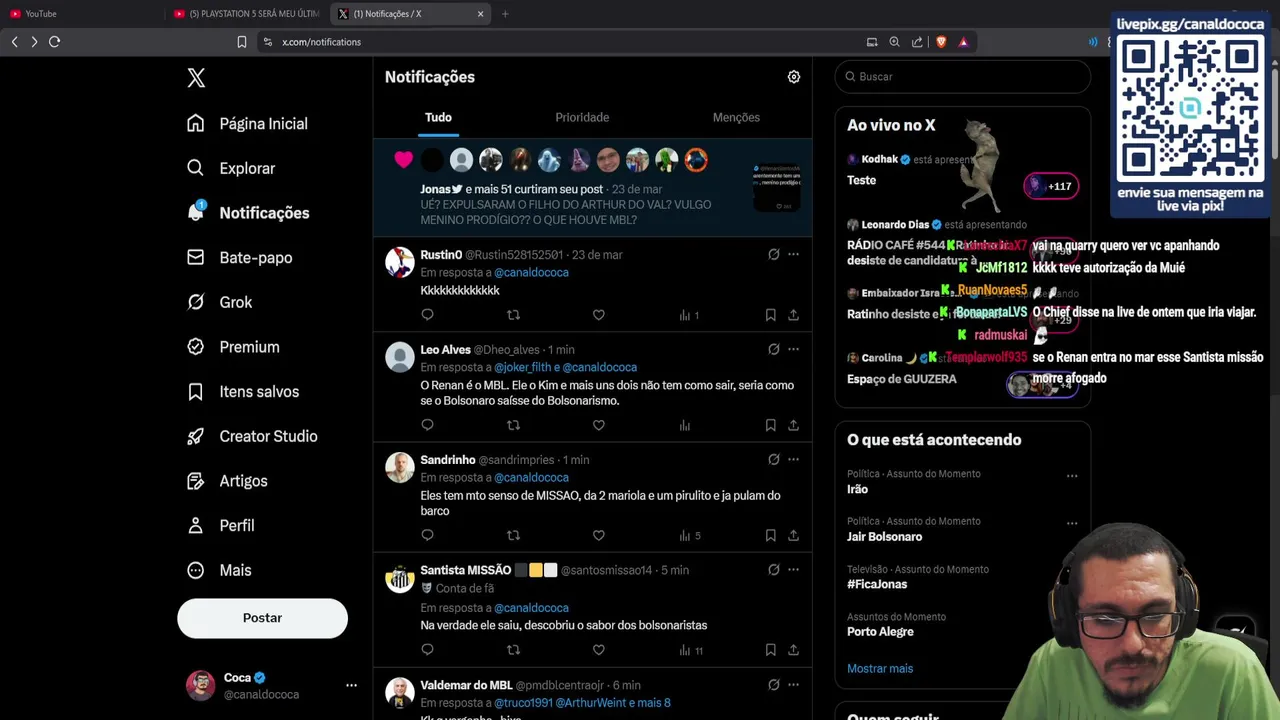Open more options on Sandrinho's post

pos(793,459)
